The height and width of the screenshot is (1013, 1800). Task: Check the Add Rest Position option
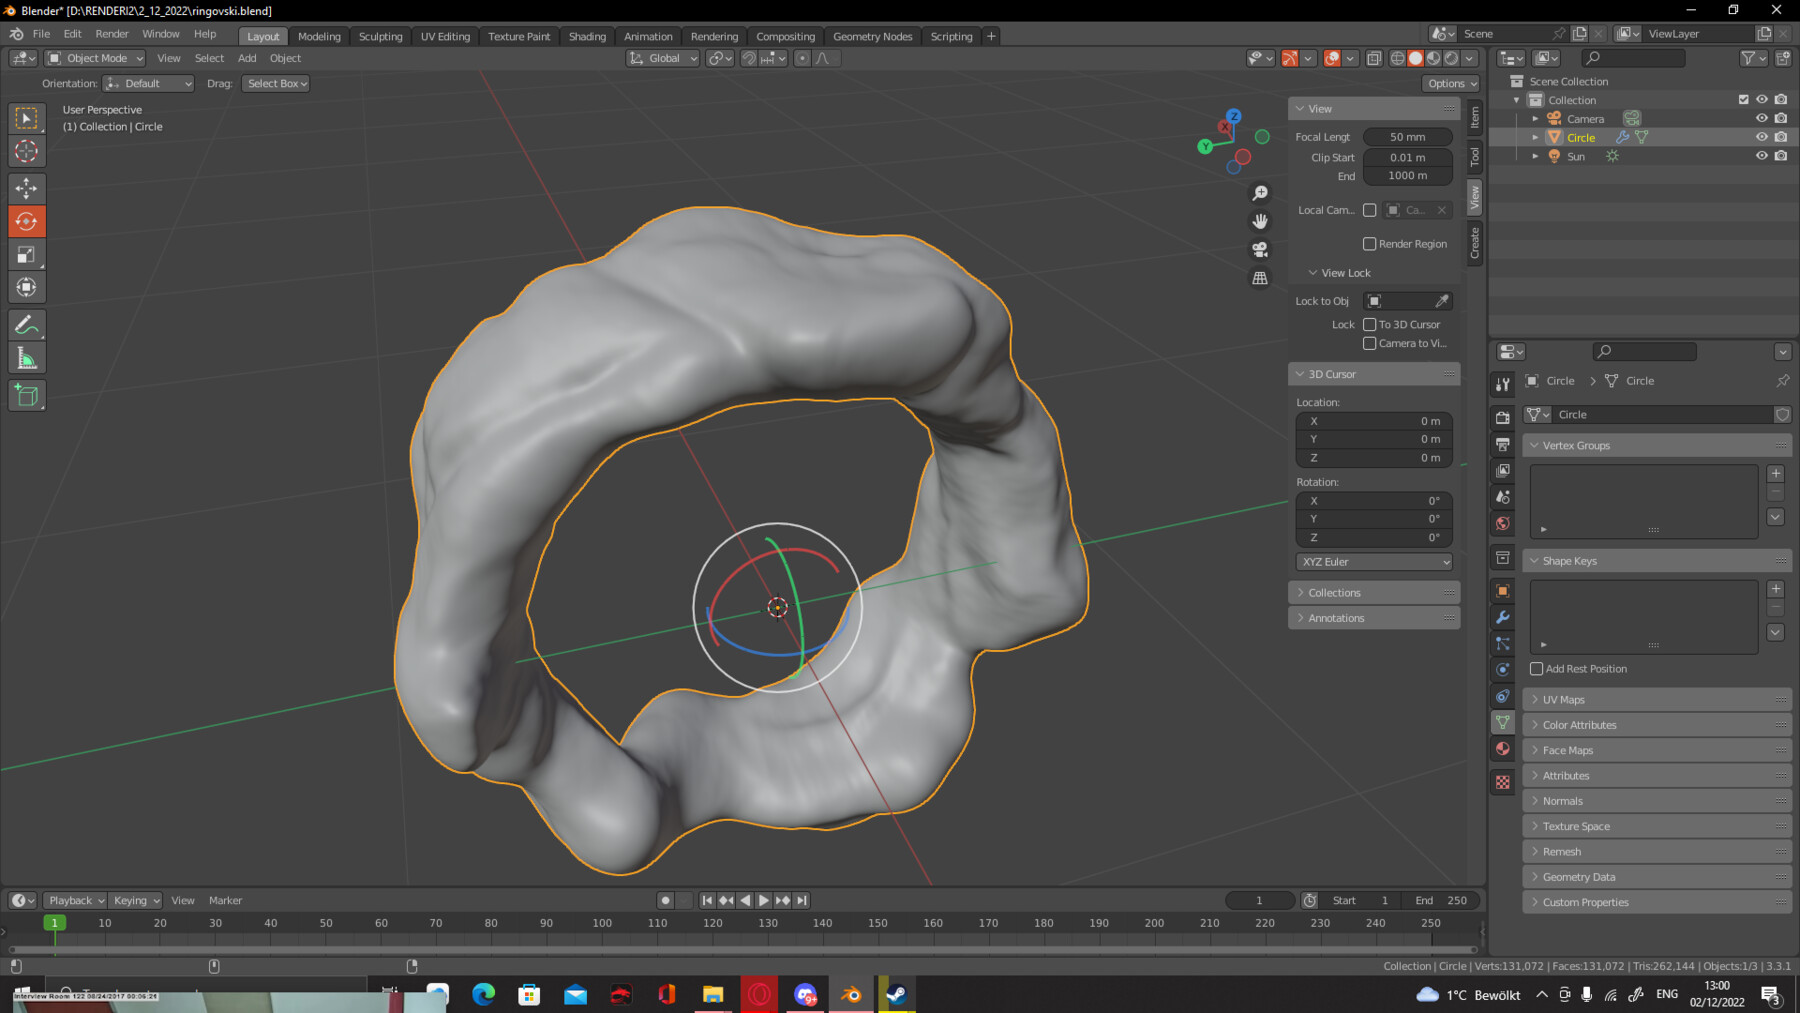pyautogui.click(x=1537, y=668)
